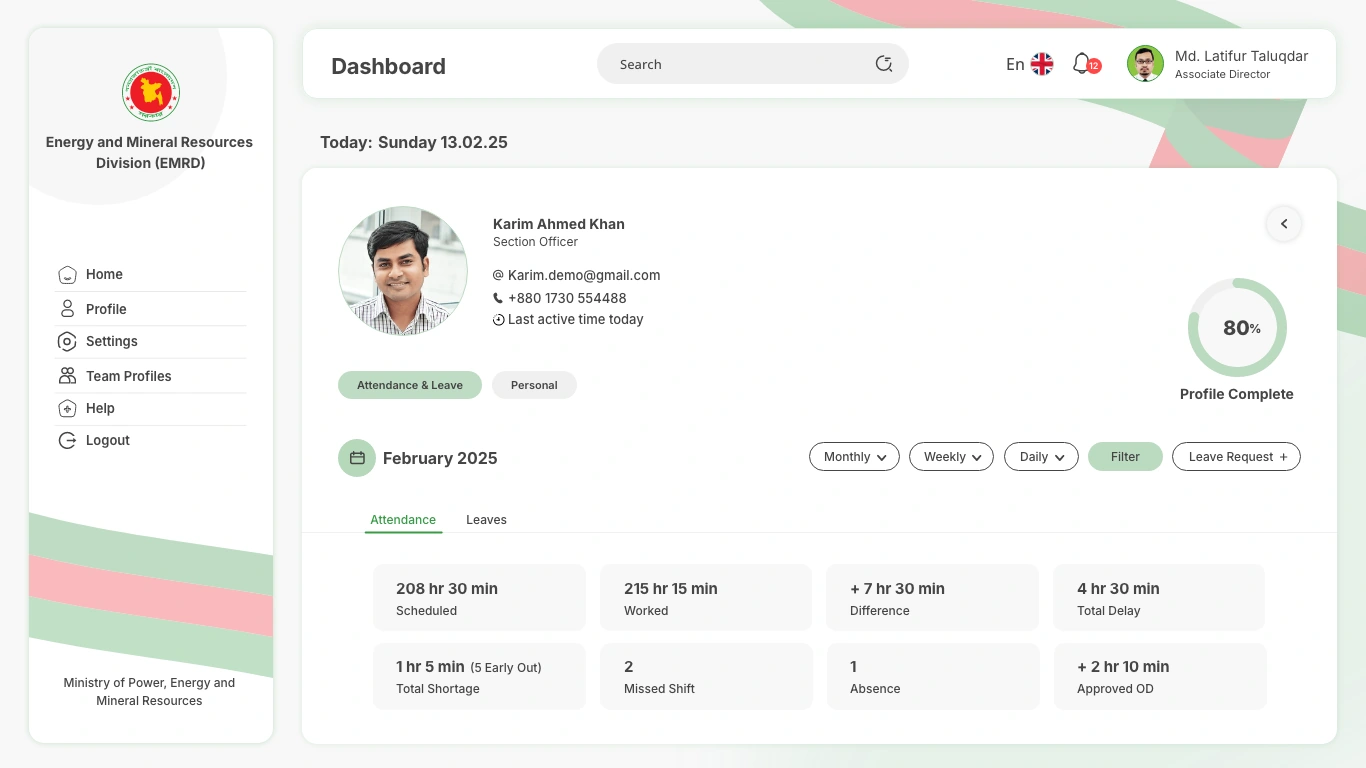The height and width of the screenshot is (768, 1366).
Task: Click the Filter button
Action: [1125, 457]
